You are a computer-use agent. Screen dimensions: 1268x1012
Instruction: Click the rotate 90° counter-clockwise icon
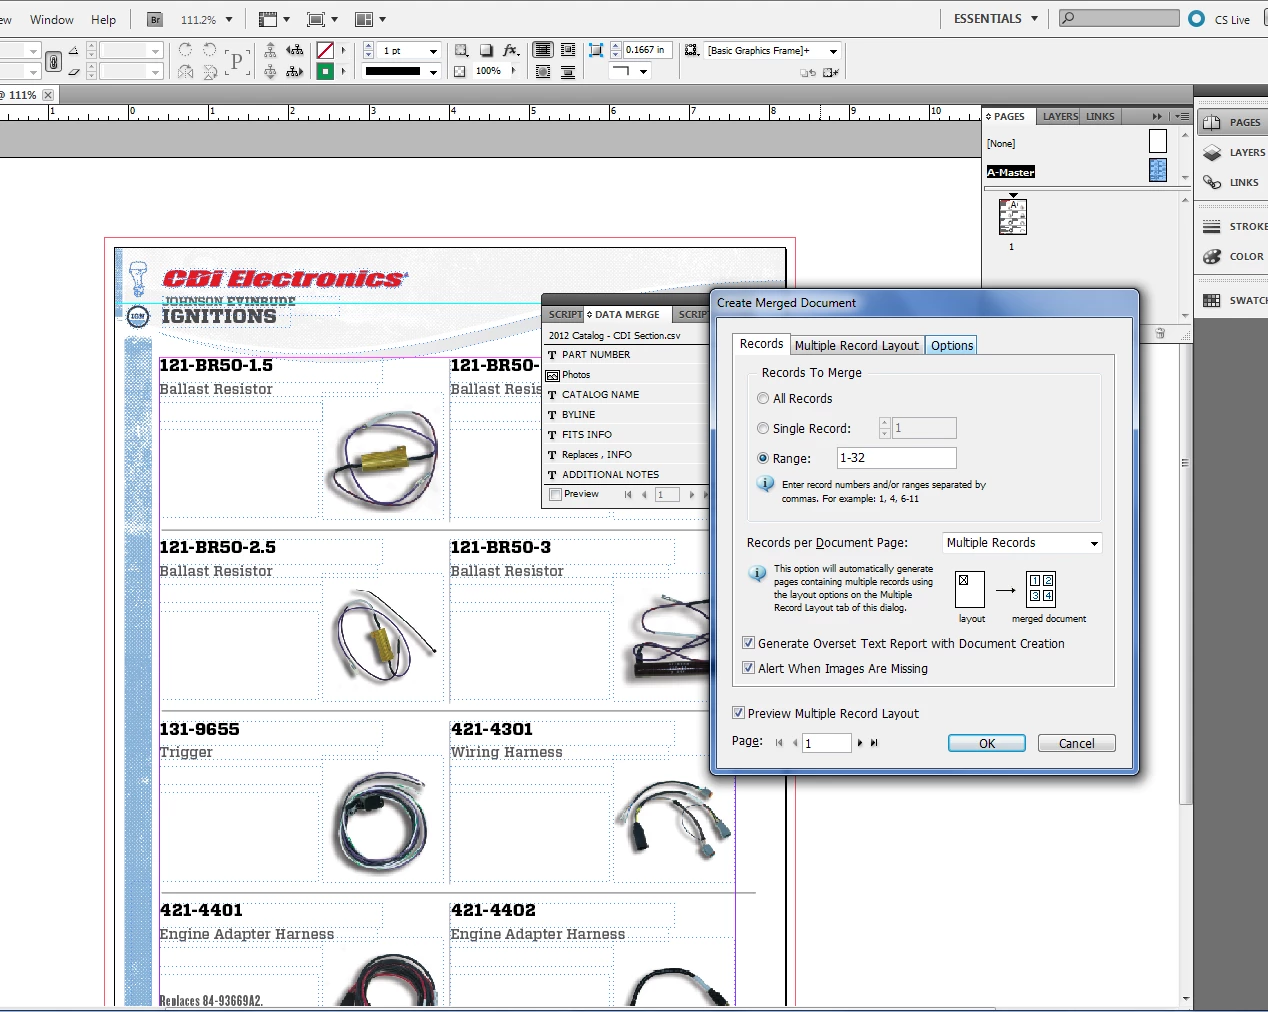pyautogui.click(x=209, y=50)
